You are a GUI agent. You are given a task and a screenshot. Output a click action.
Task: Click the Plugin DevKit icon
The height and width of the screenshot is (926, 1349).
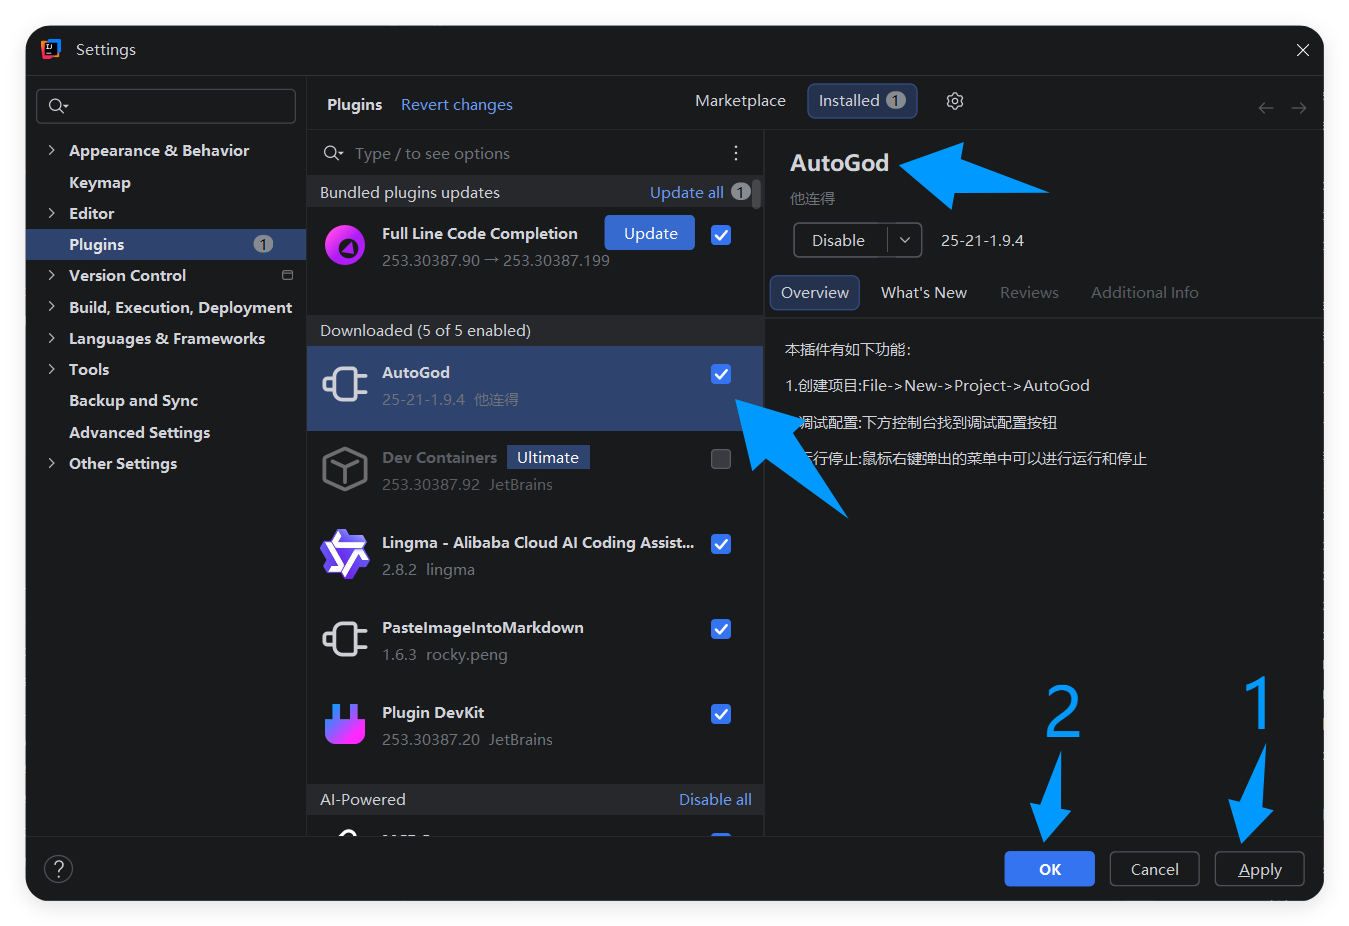click(x=345, y=725)
